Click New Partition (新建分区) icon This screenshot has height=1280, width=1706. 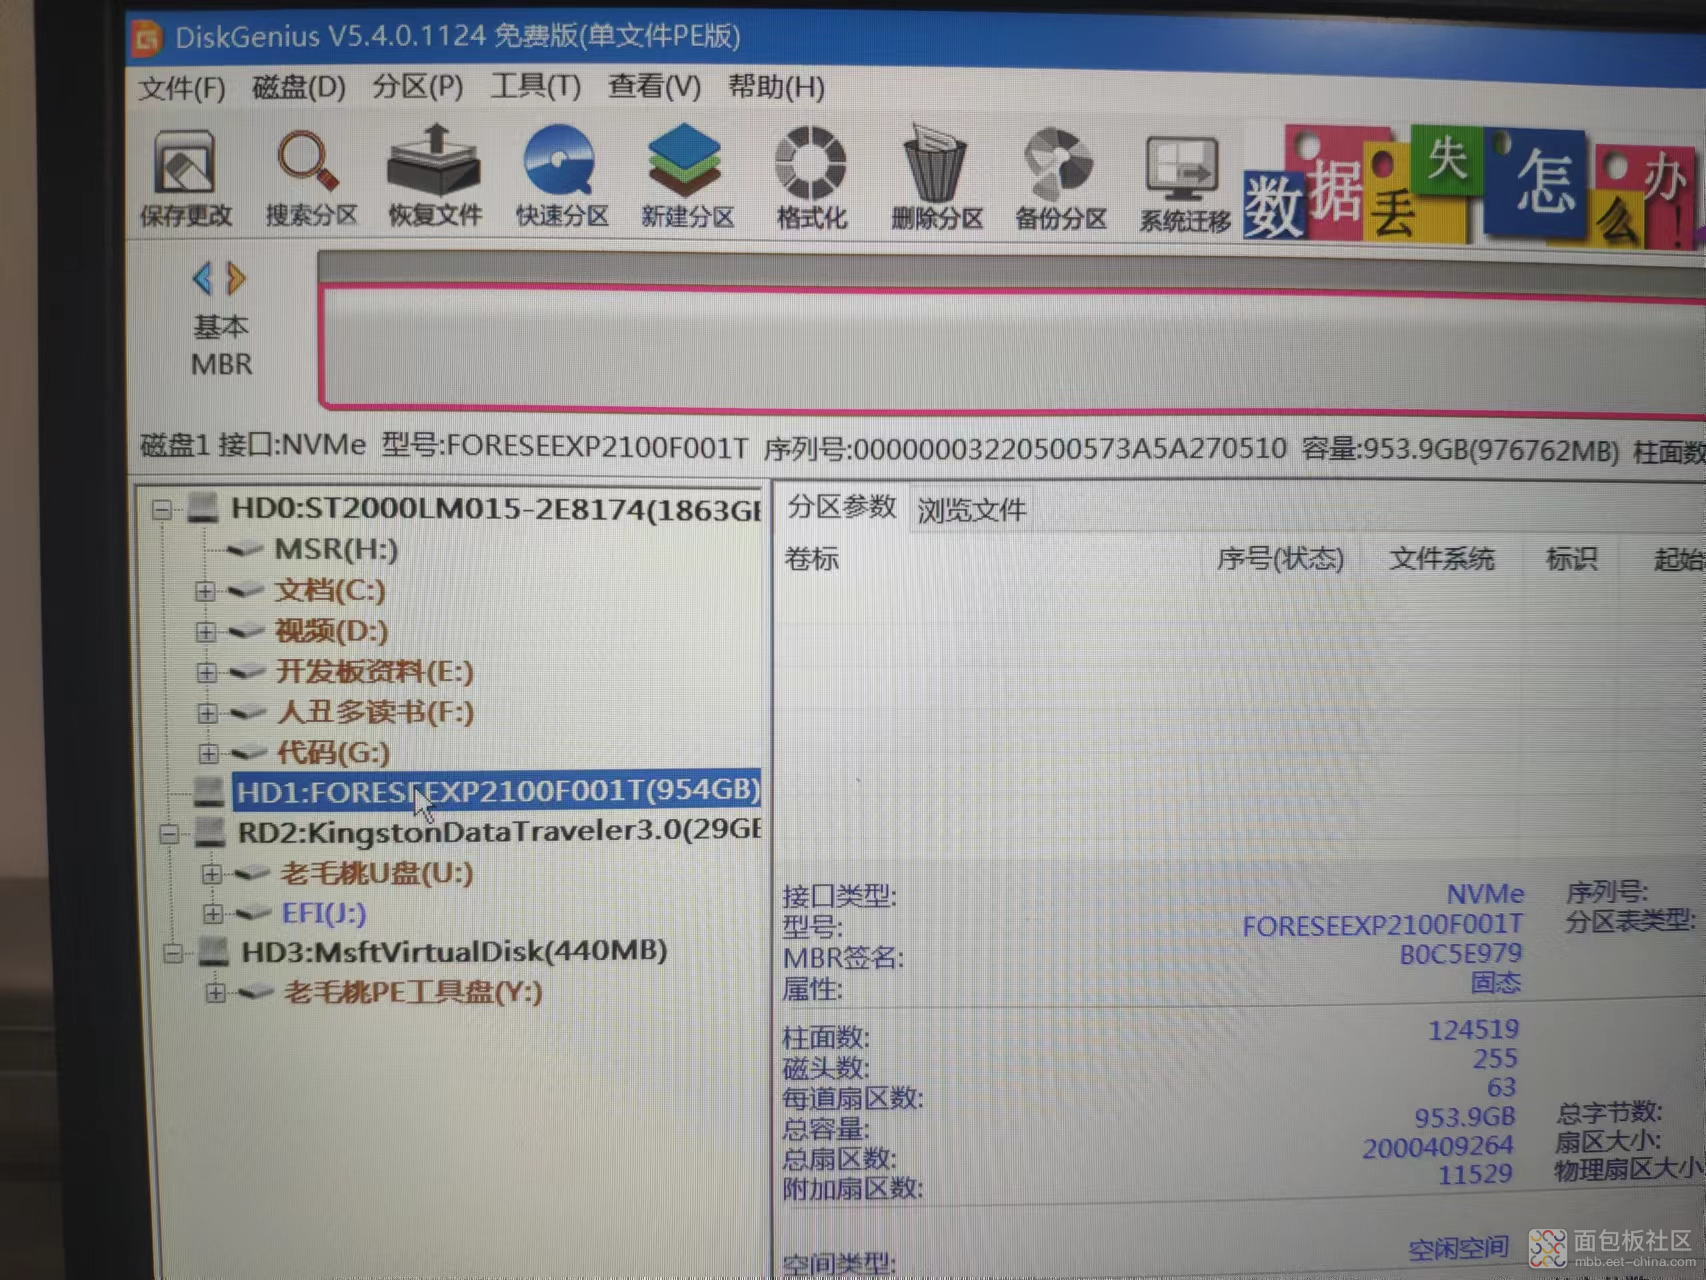[x=687, y=176]
